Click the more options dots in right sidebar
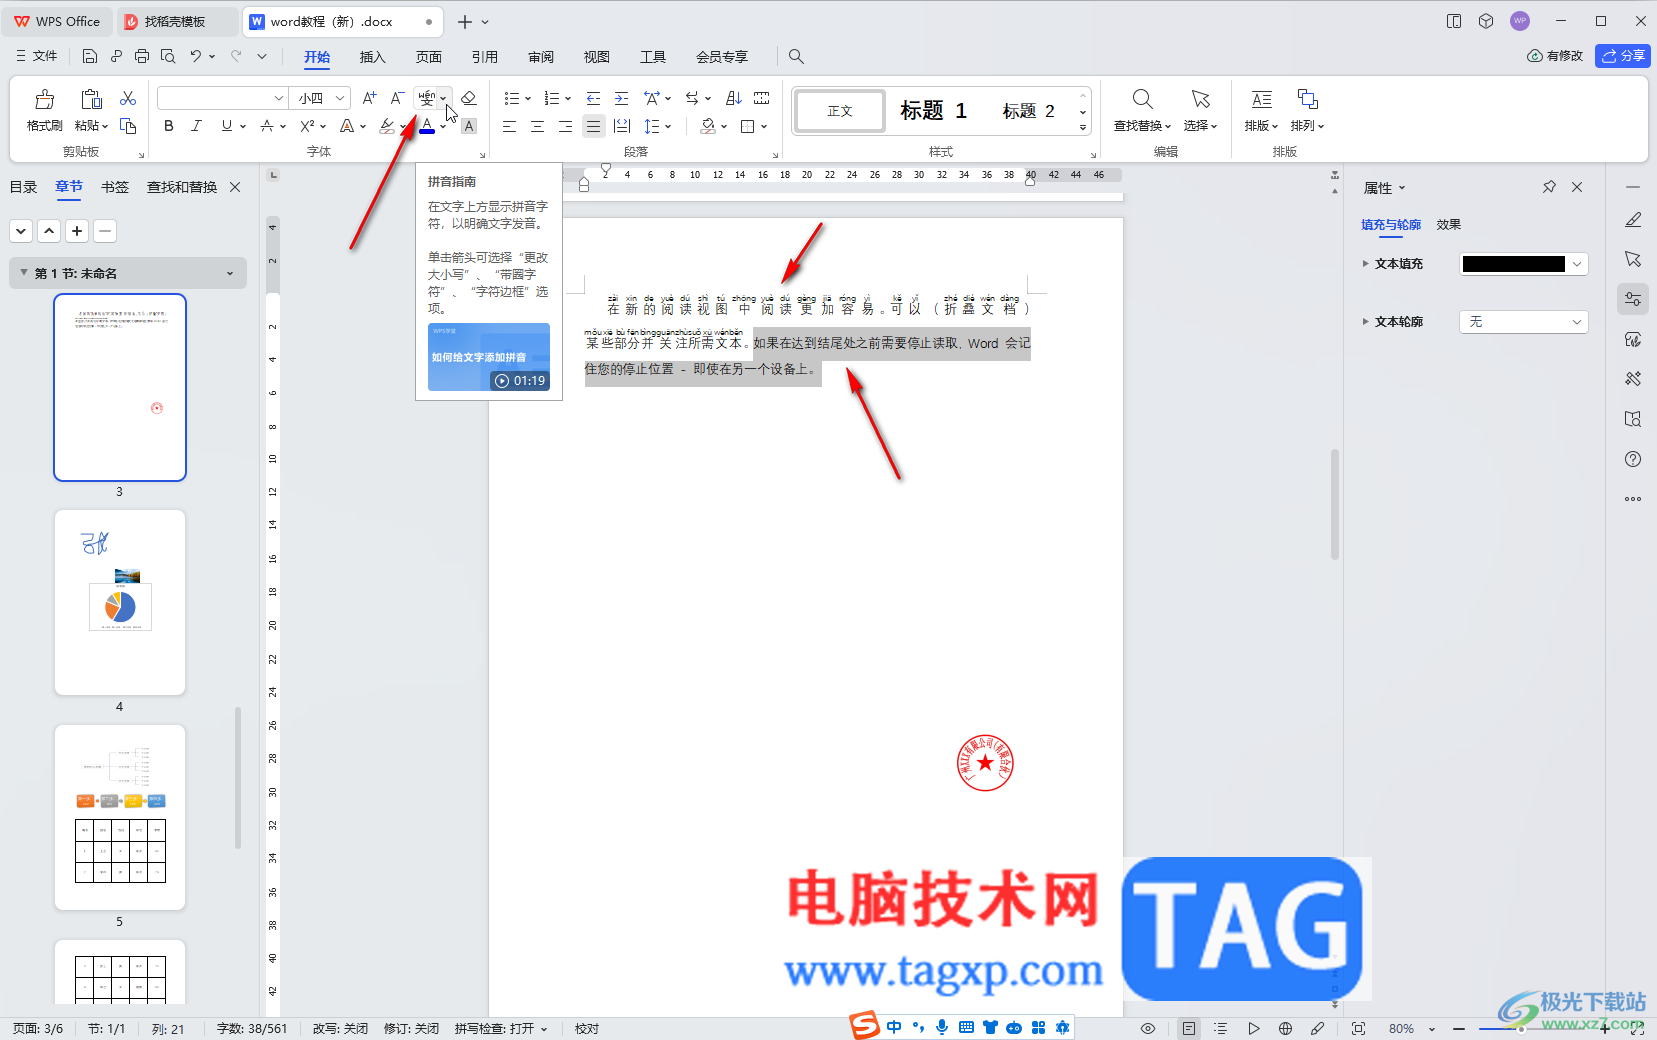Viewport: 1657px width, 1040px height. tap(1633, 499)
